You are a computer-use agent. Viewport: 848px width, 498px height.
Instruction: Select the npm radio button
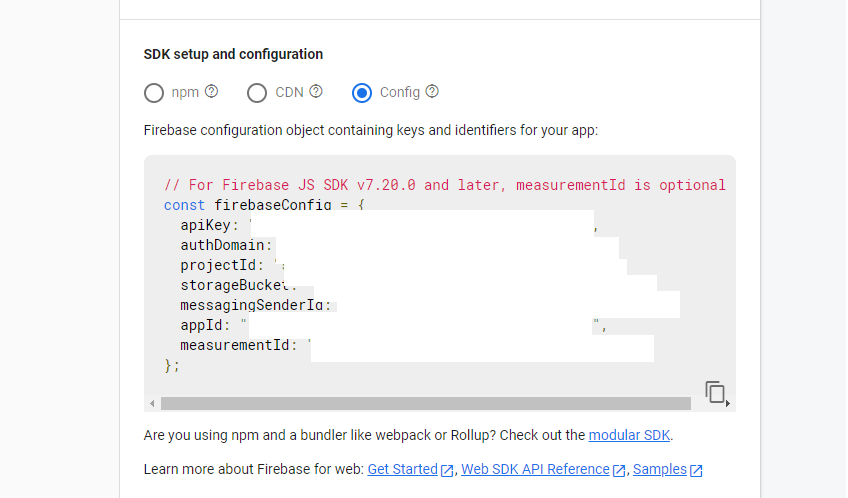[x=154, y=93]
